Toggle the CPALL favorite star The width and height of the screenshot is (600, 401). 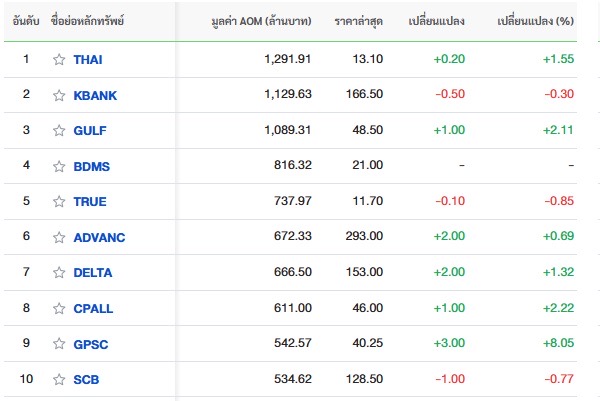[x=59, y=309]
